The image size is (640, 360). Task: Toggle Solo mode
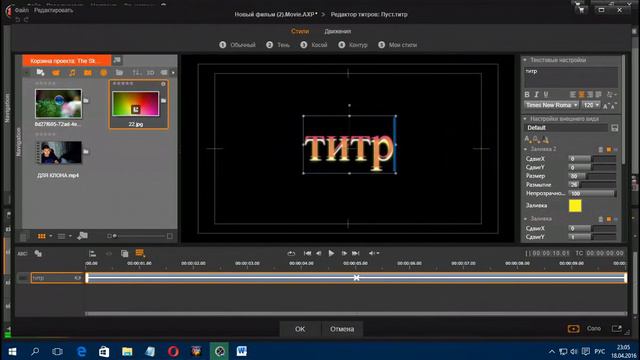coord(593,329)
